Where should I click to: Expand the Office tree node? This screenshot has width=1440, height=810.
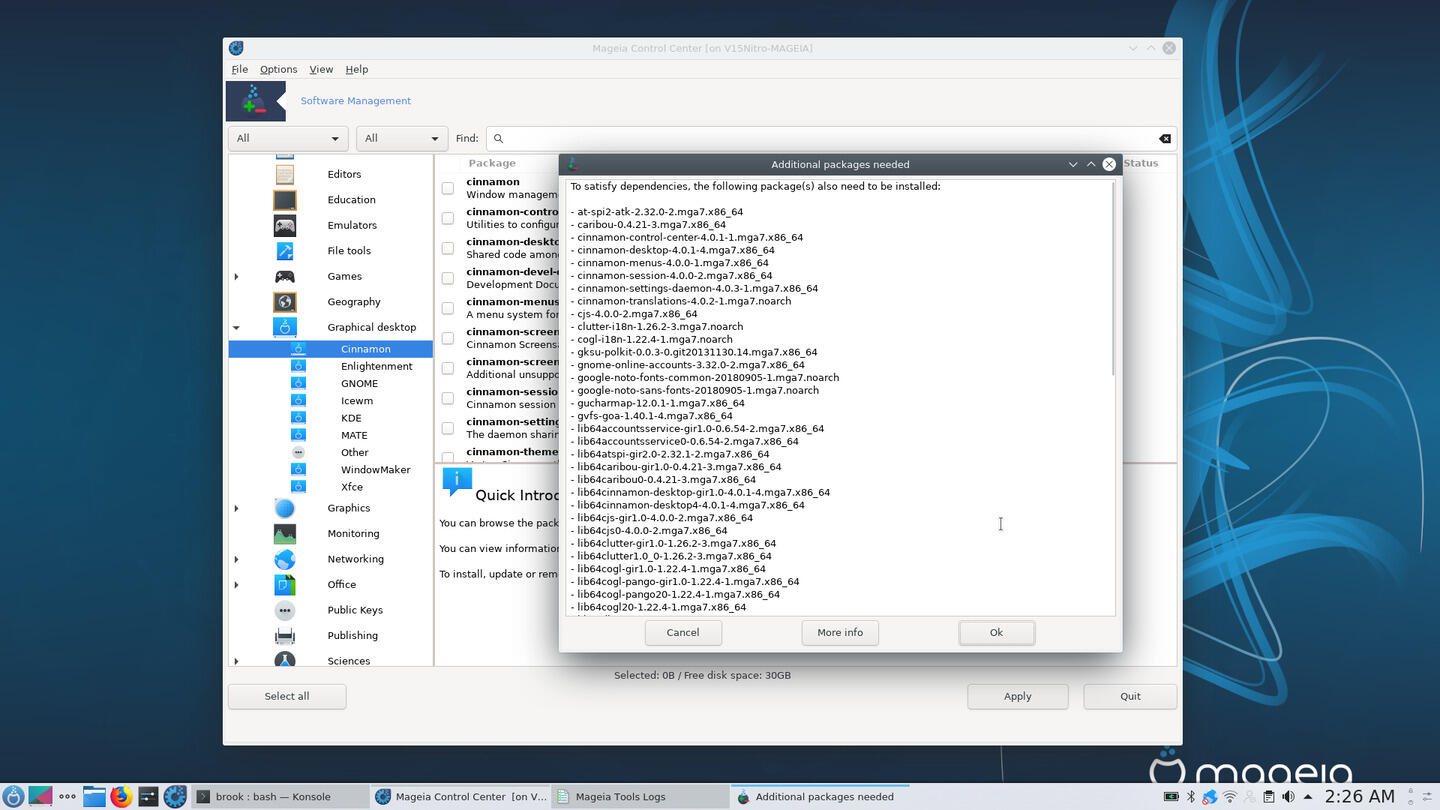237,585
